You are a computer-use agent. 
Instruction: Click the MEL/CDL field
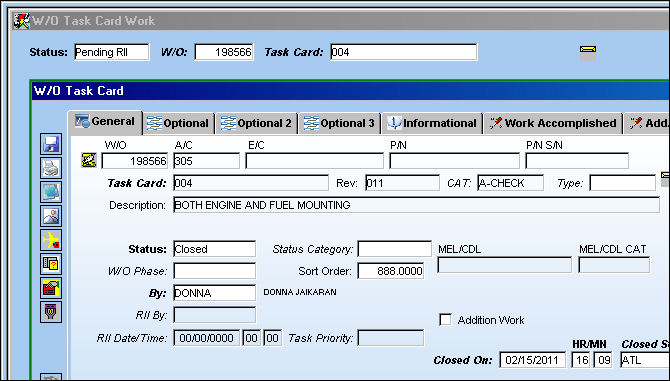[x=504, y=265]
